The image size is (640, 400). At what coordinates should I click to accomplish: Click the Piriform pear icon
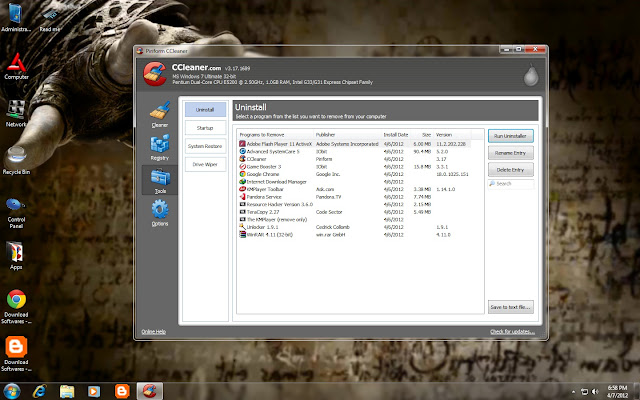531,75
